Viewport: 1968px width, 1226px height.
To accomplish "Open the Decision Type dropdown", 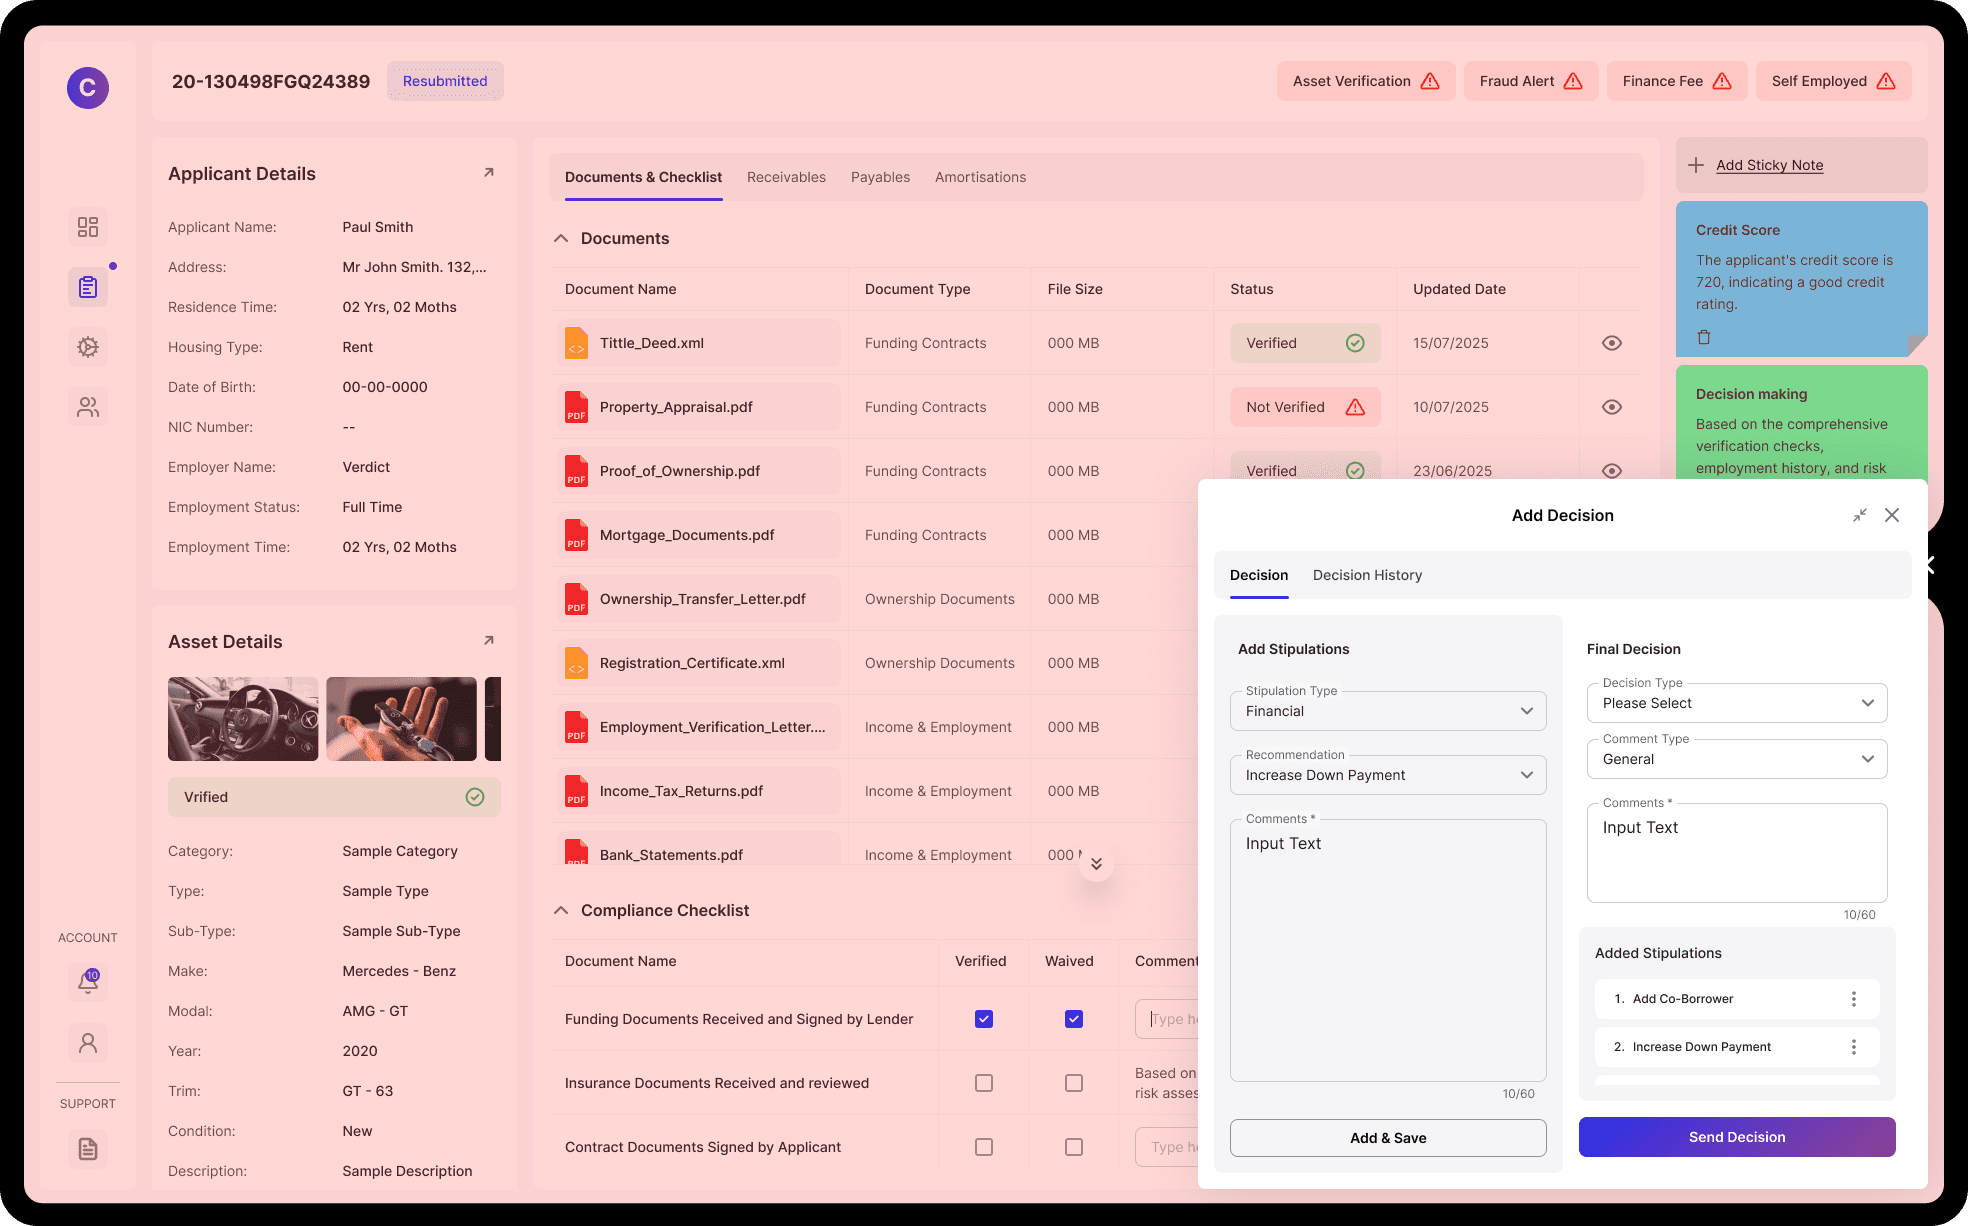I will (1737, 703).
